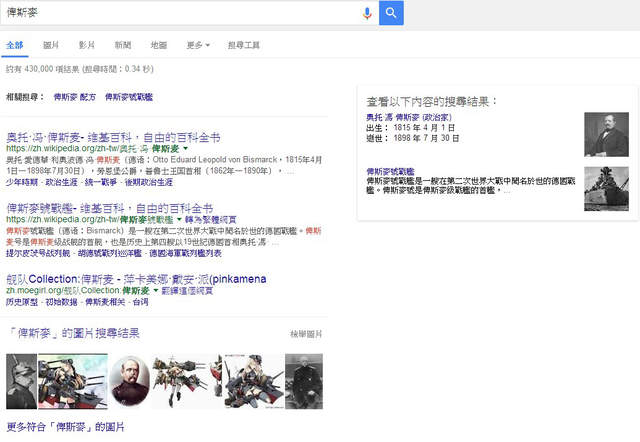Viewport: 640px width, 442px height.
Task: Click the microphone voice search icon
Action: (367, 13)
